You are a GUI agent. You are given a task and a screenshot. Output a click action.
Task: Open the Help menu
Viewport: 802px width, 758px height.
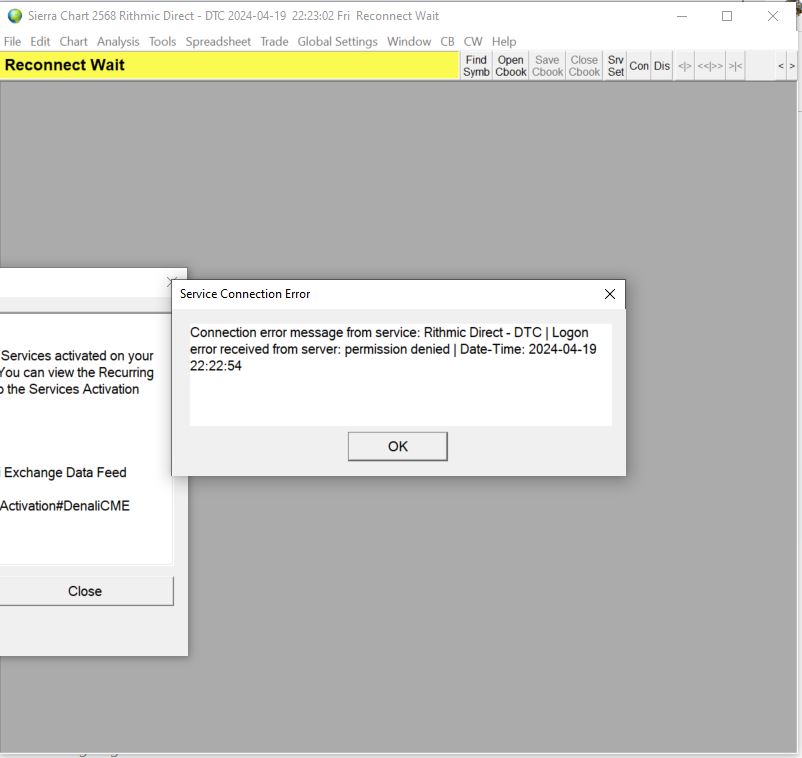point(504,41)
